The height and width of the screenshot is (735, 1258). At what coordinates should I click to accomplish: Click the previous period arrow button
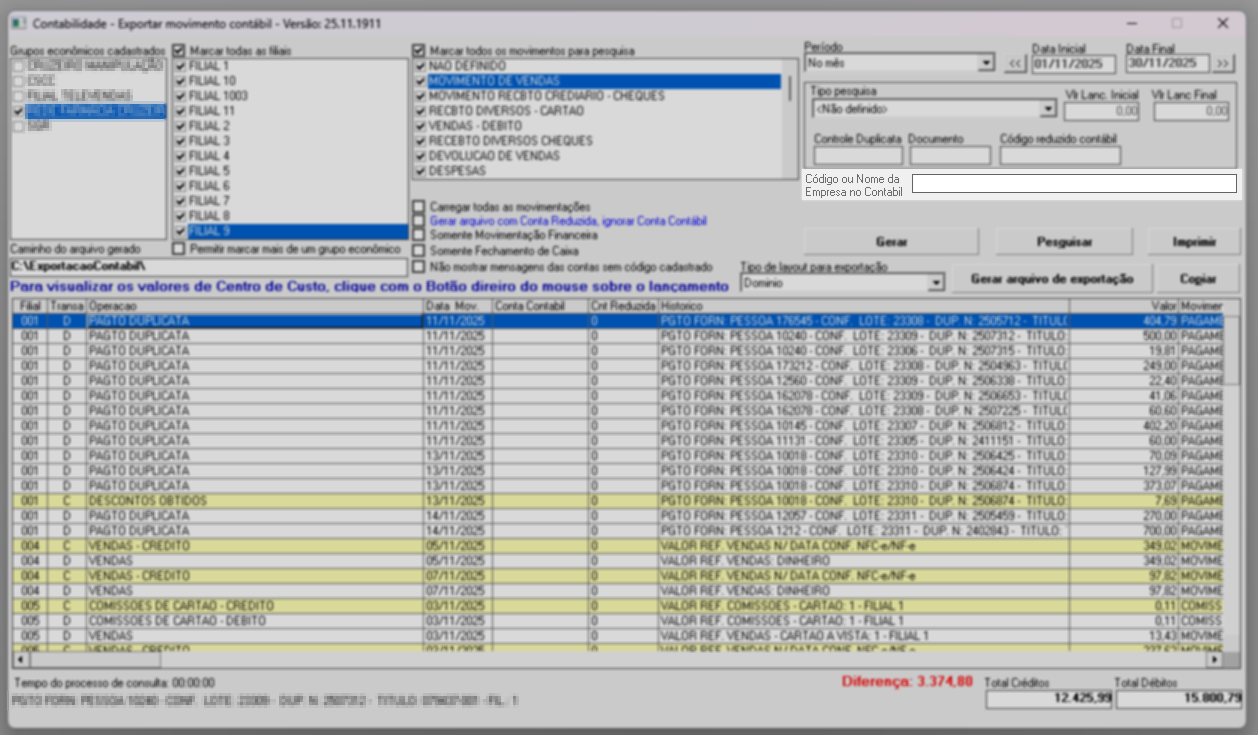pos(1015,64)
